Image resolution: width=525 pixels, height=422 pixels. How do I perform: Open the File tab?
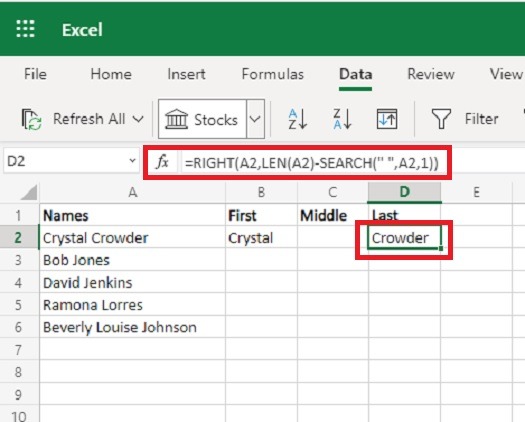pos(35,74)
